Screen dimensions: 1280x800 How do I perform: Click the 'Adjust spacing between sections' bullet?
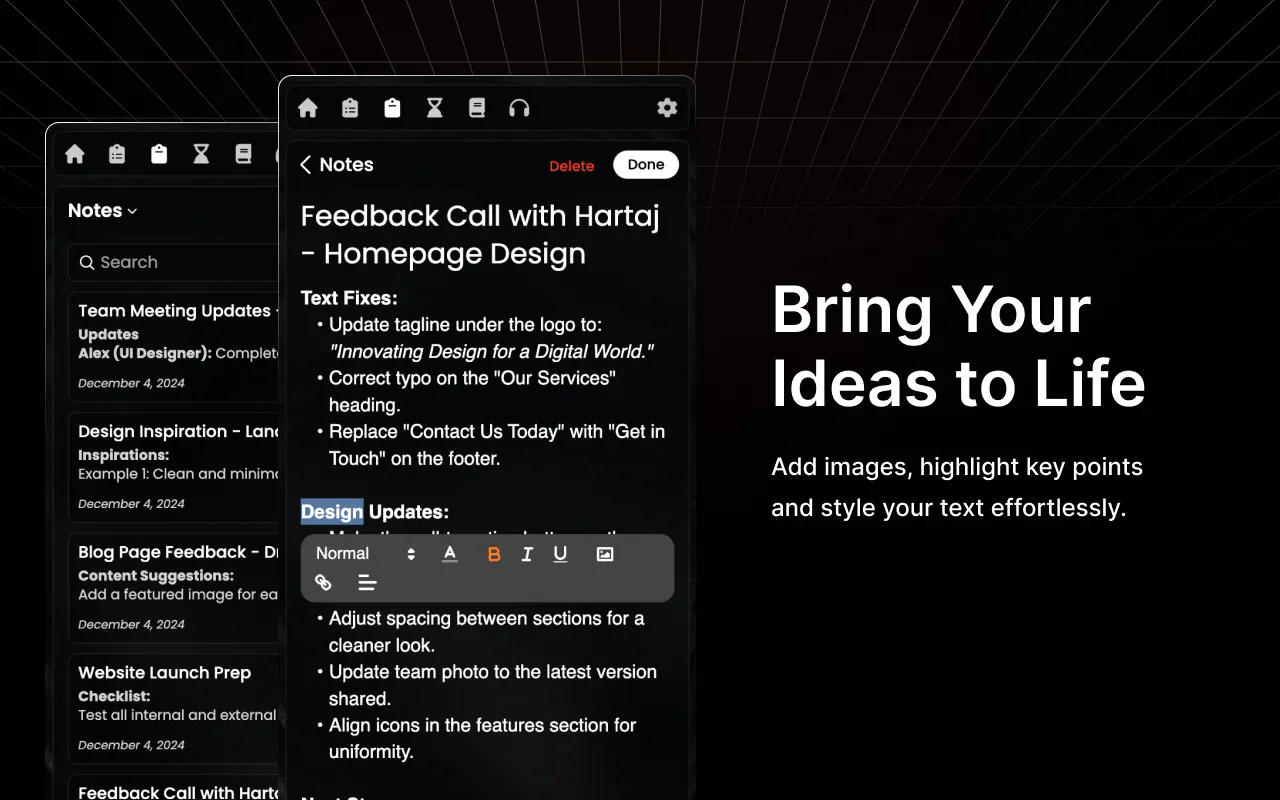[486, 632]
